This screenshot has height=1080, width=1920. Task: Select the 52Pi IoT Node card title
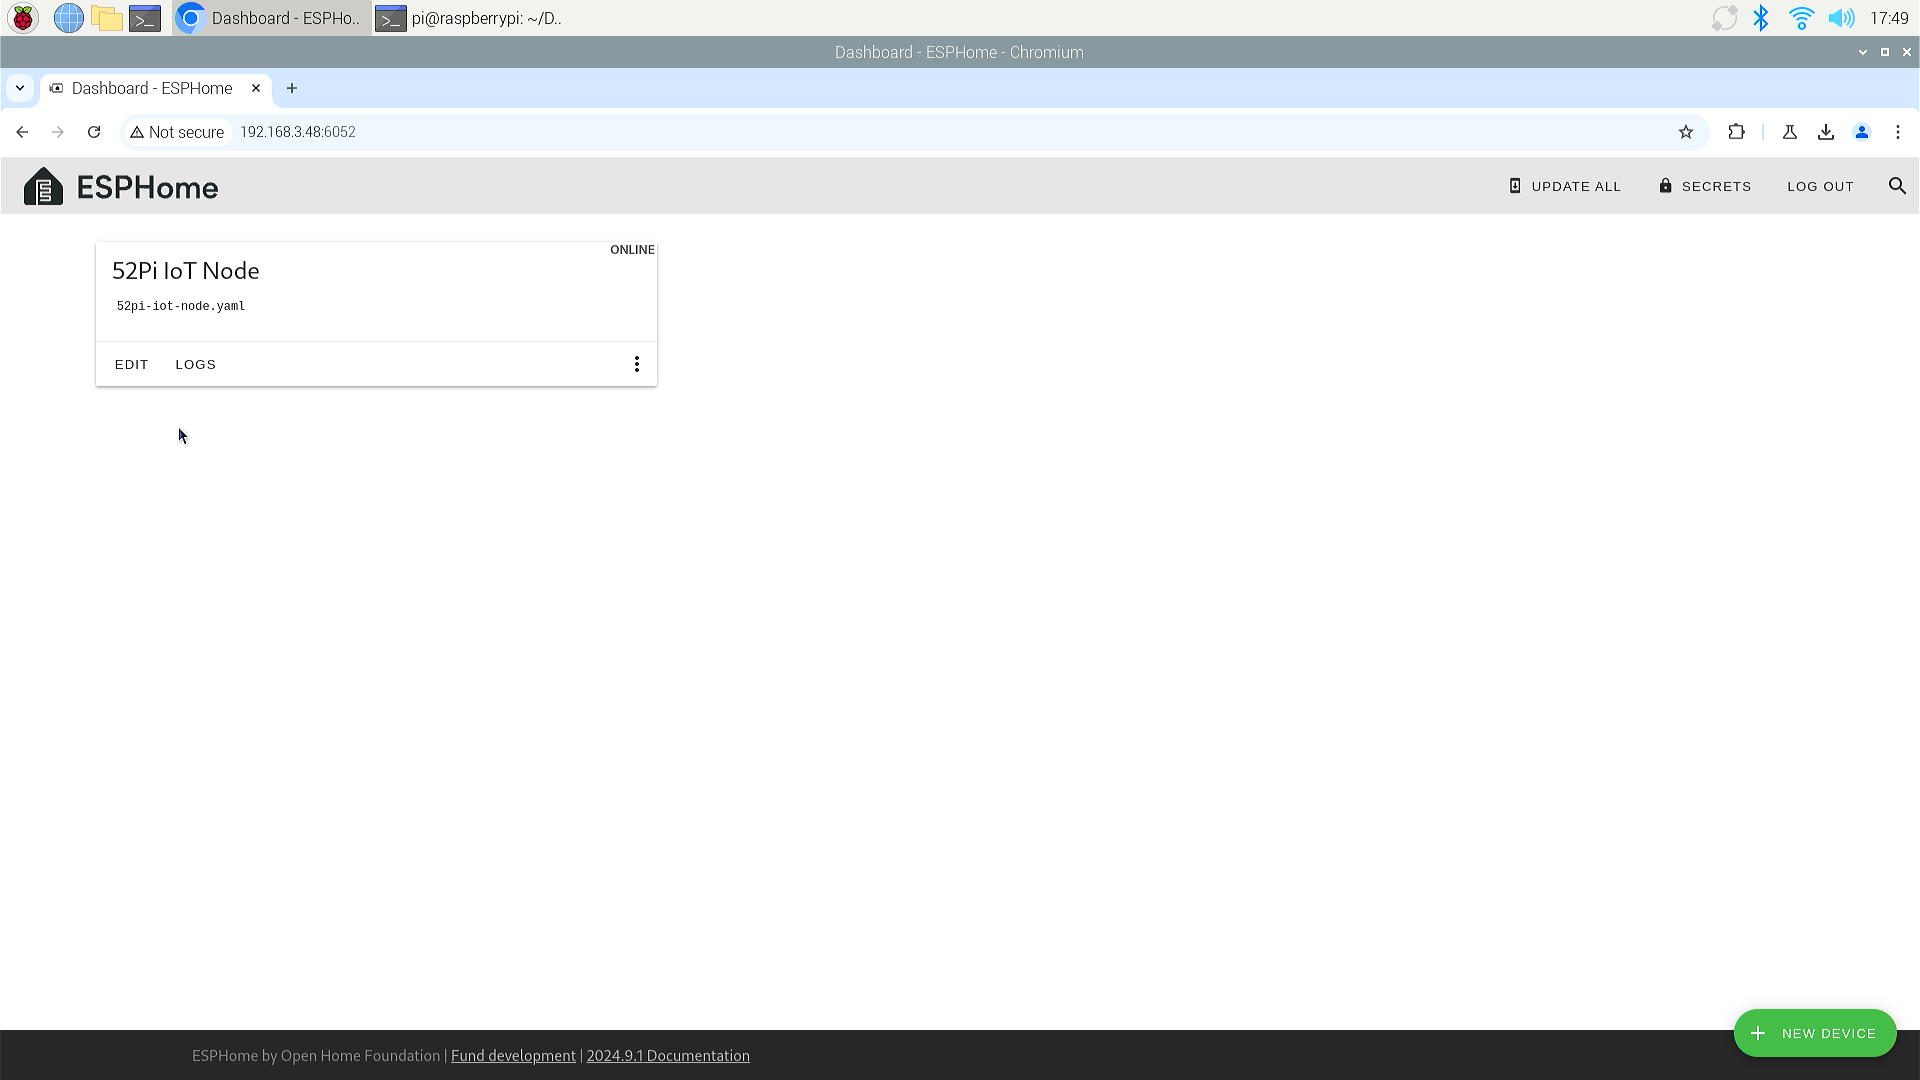186,271
